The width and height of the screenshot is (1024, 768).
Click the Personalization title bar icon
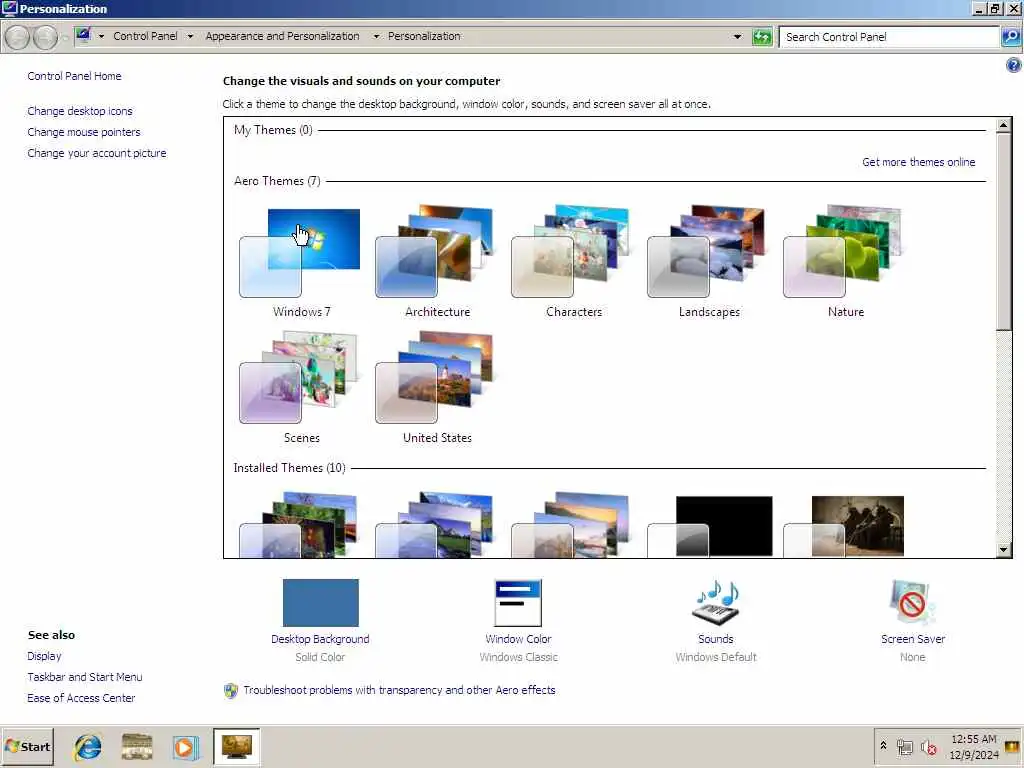click(x=9, y=8)
